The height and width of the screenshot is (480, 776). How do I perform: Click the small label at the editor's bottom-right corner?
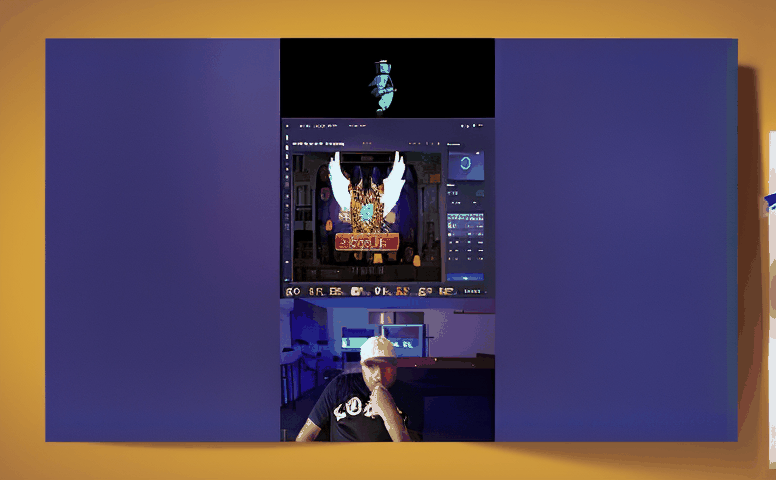coord(471,291)
